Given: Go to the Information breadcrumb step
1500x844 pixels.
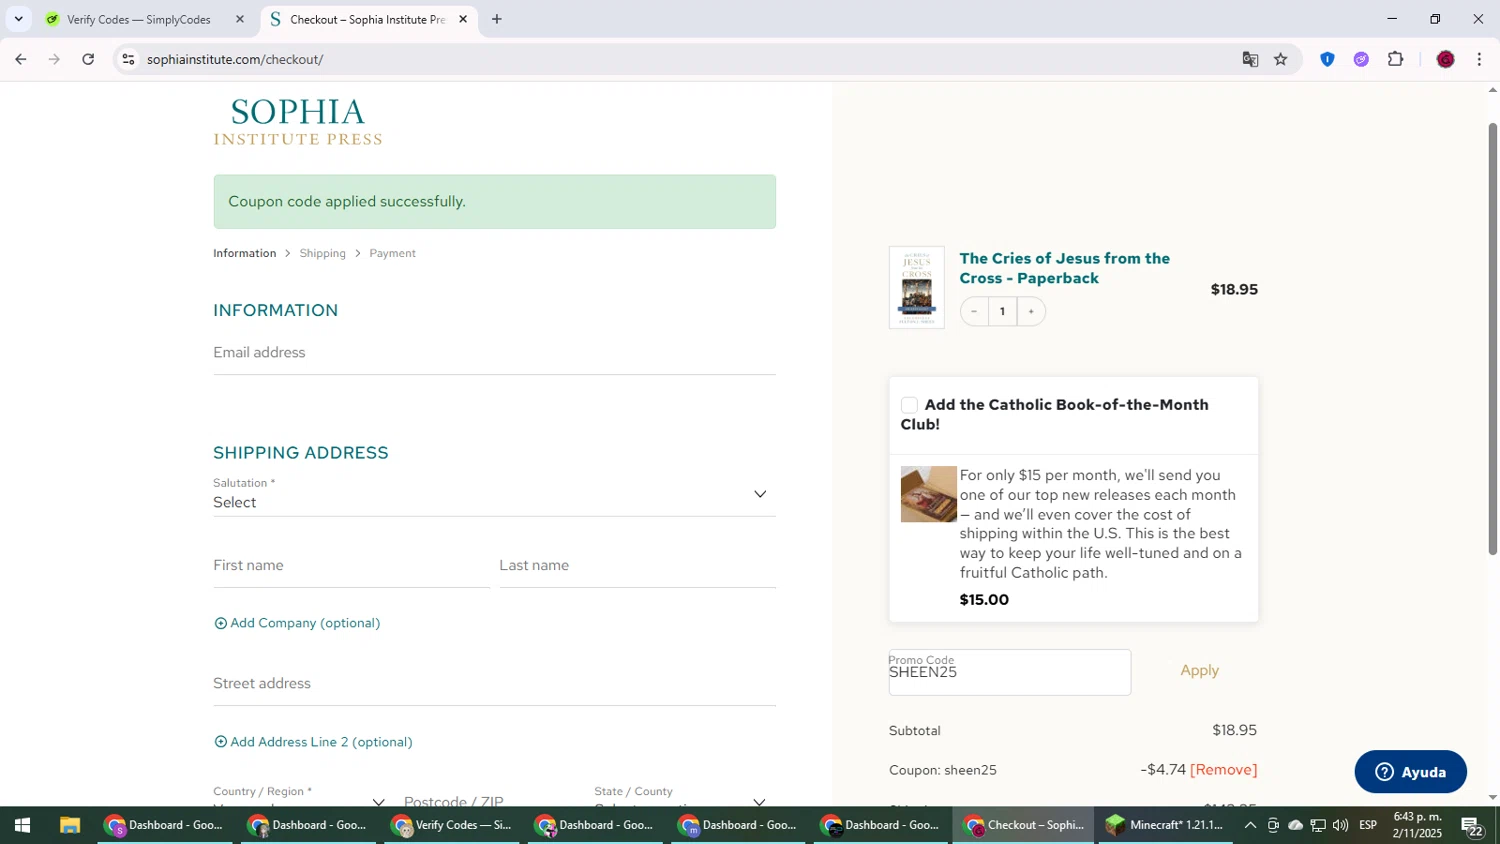Looking at the screenshot, I should [244, 253].
